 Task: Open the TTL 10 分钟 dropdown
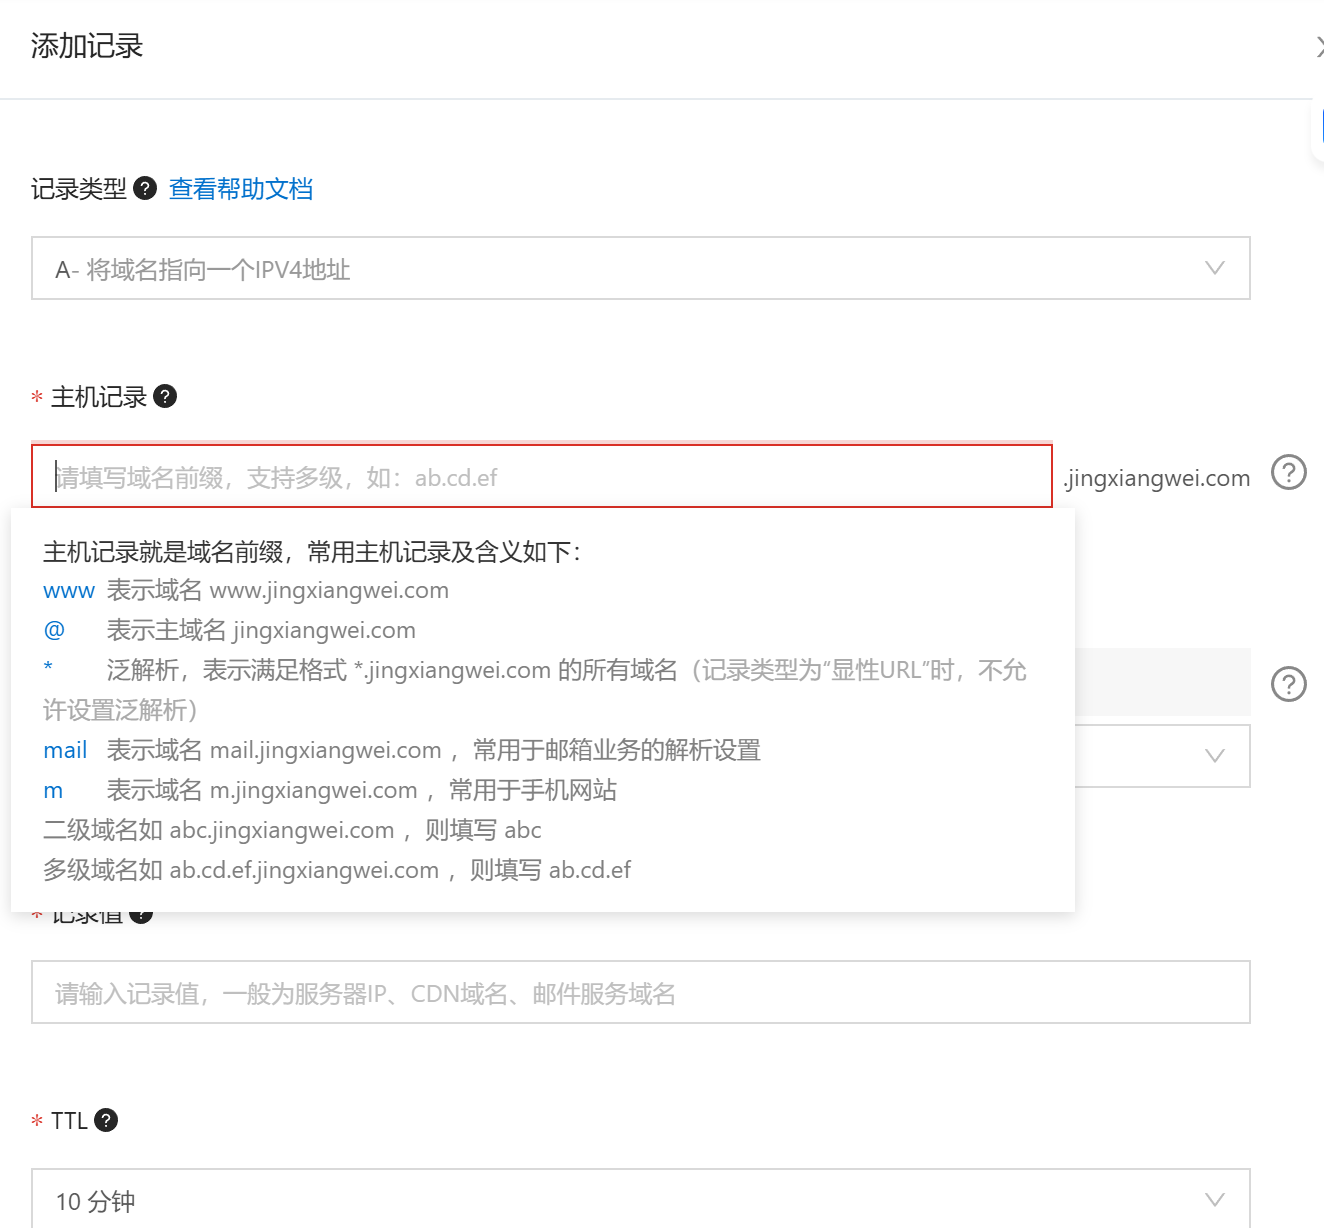click(640, 1199)
